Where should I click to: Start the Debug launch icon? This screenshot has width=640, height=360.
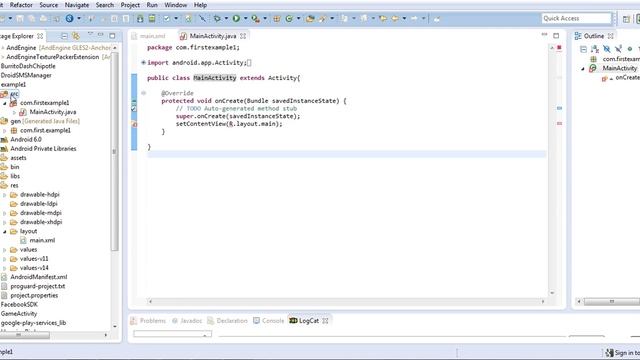click(217, 18)
